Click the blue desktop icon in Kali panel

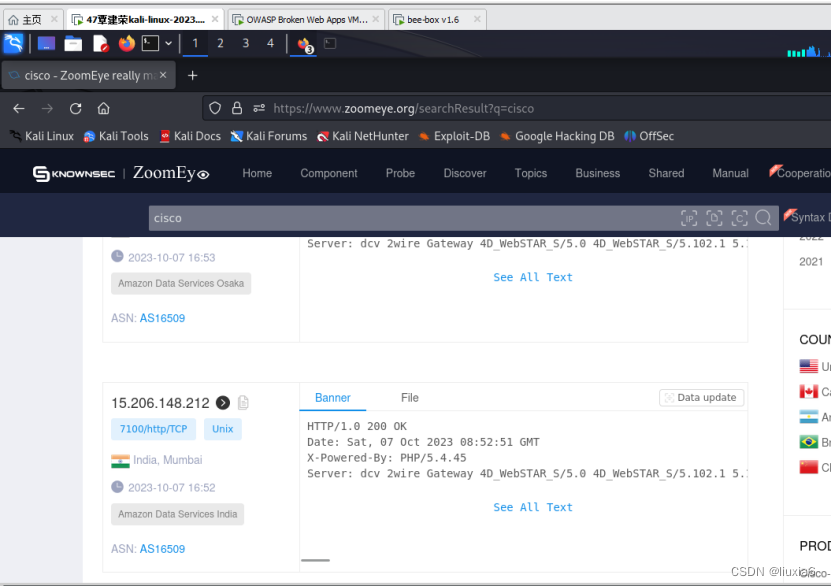click(x=46, y=43)
